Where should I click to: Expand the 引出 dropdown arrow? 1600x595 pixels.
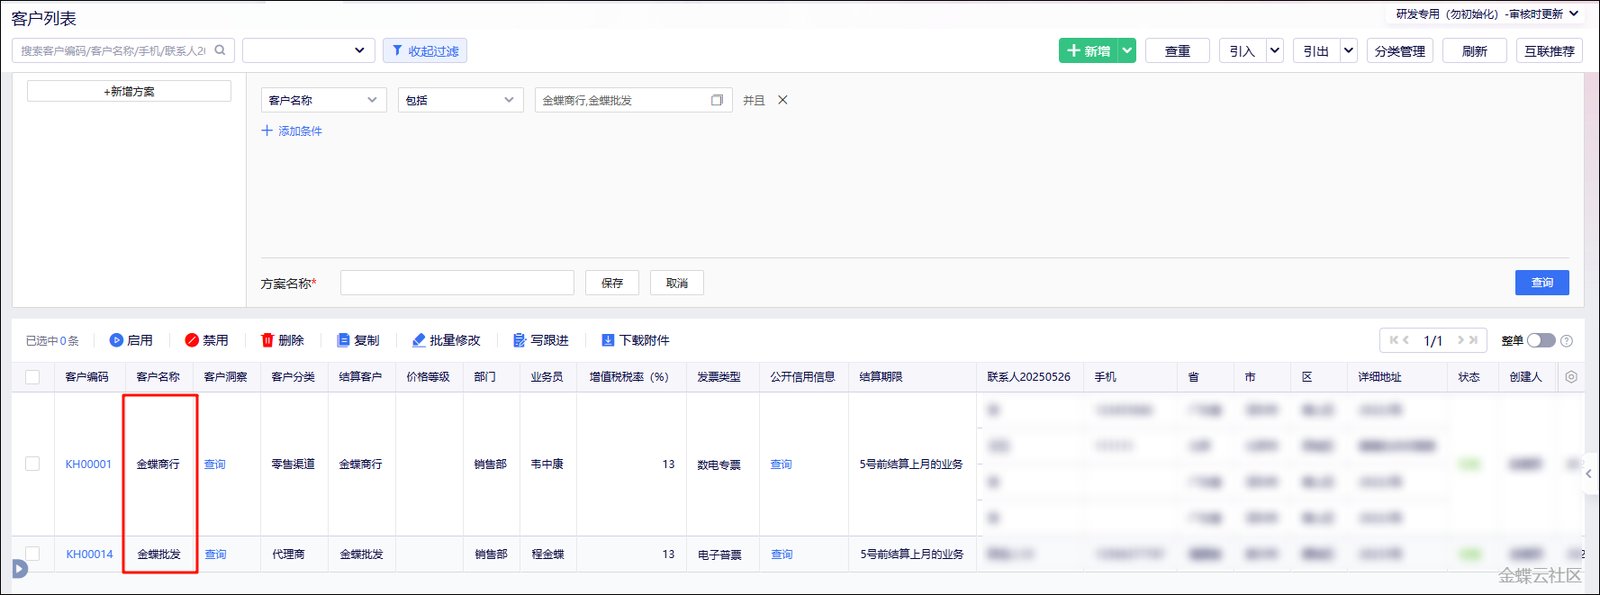tap(1349, 51)
